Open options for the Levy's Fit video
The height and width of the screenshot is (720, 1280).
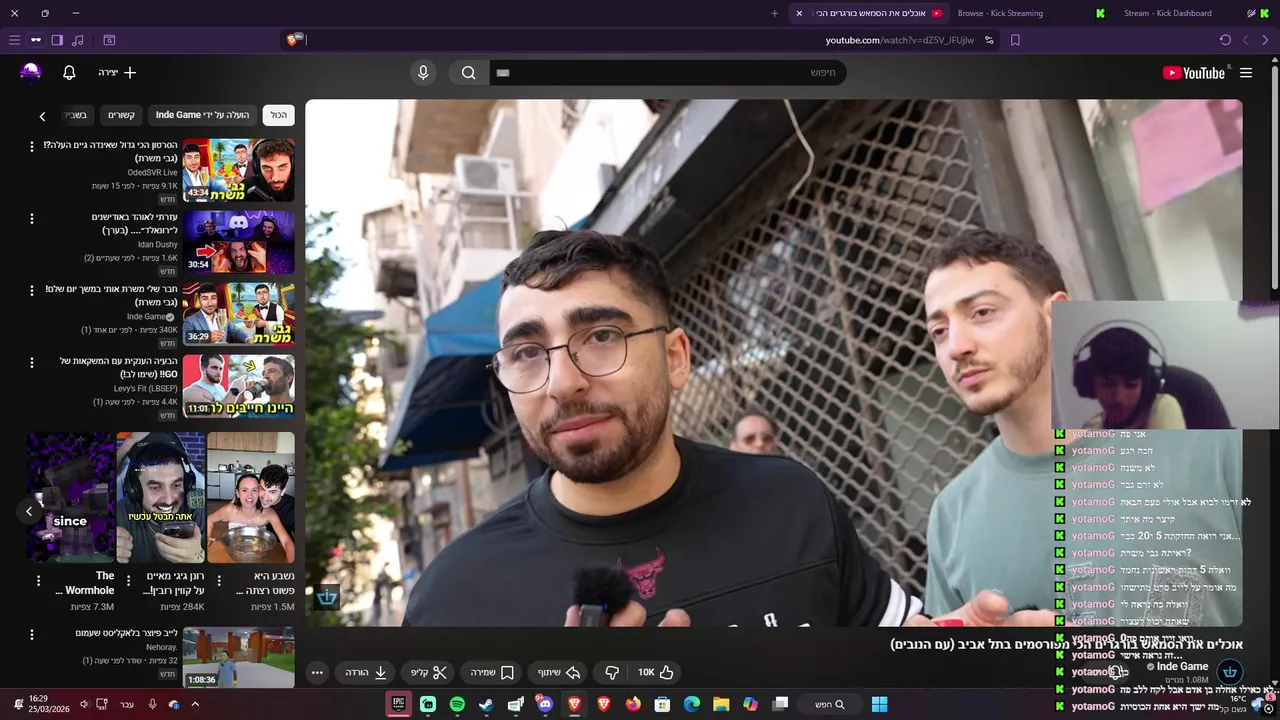(x=31, y=363)
